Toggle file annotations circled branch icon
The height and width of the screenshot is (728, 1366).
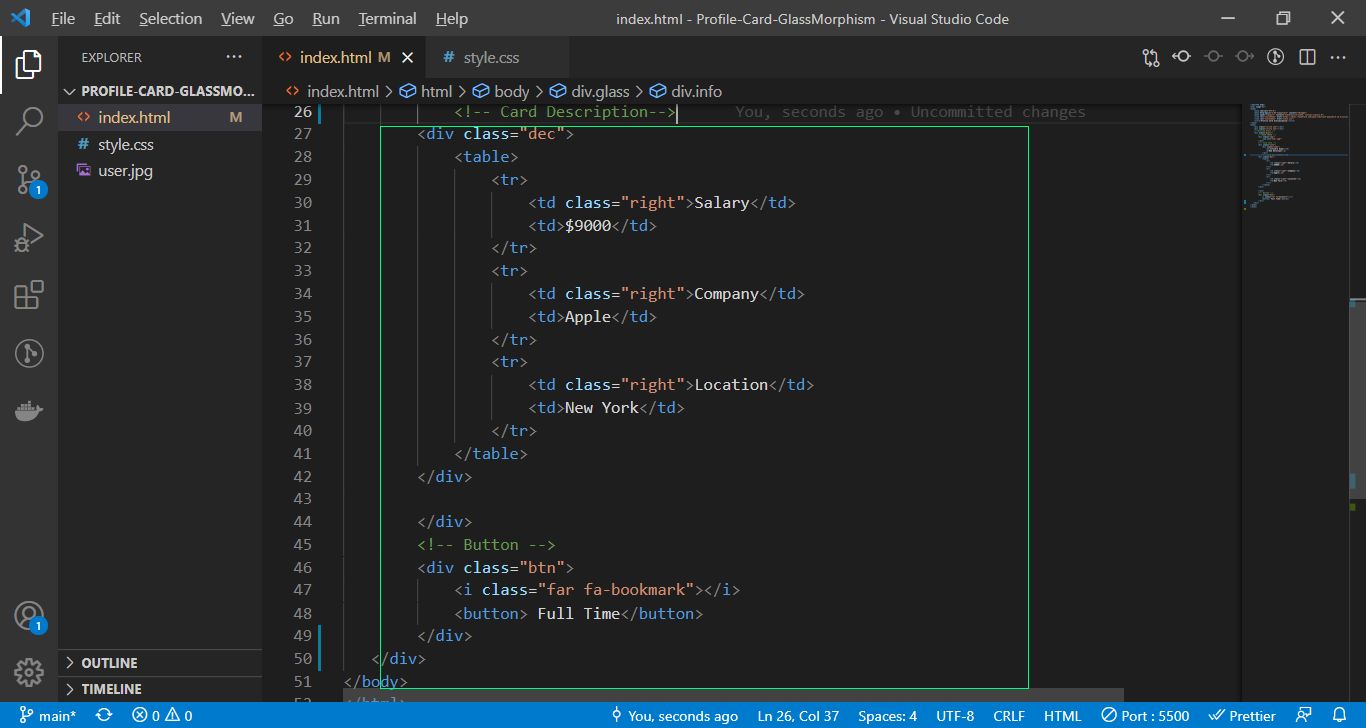[x=1275, y=57]
